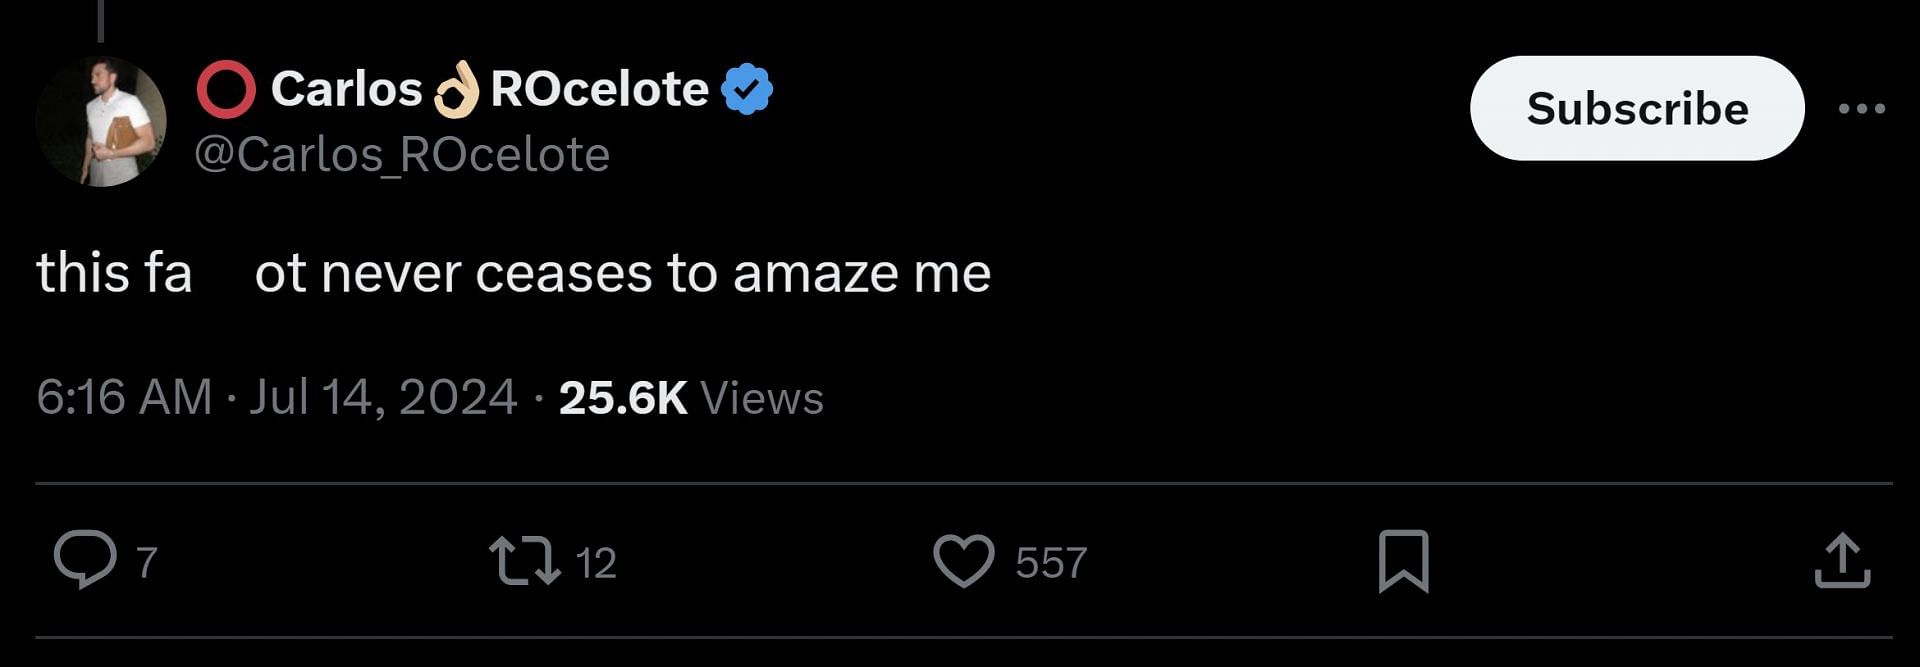Click the OK hand emoji in name
Viewport: 1920px width, 667px height.
[456, 89]
